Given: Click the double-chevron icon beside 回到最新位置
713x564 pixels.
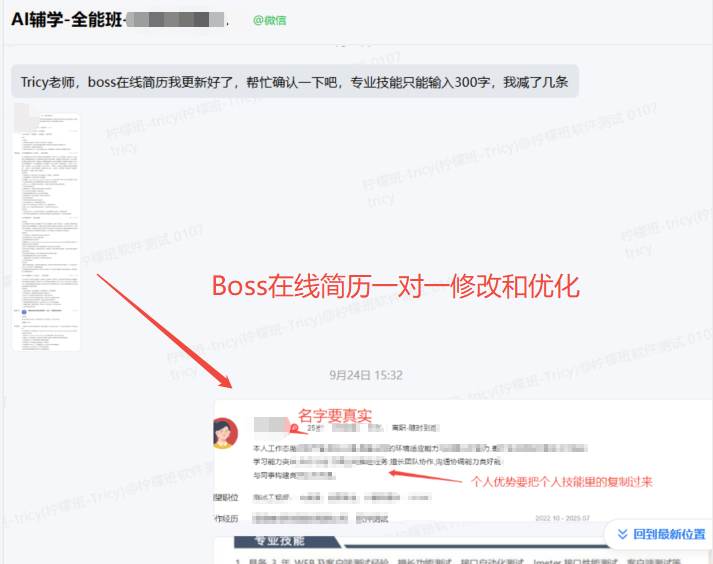Looking at the screenshot, I should [622, 534].
